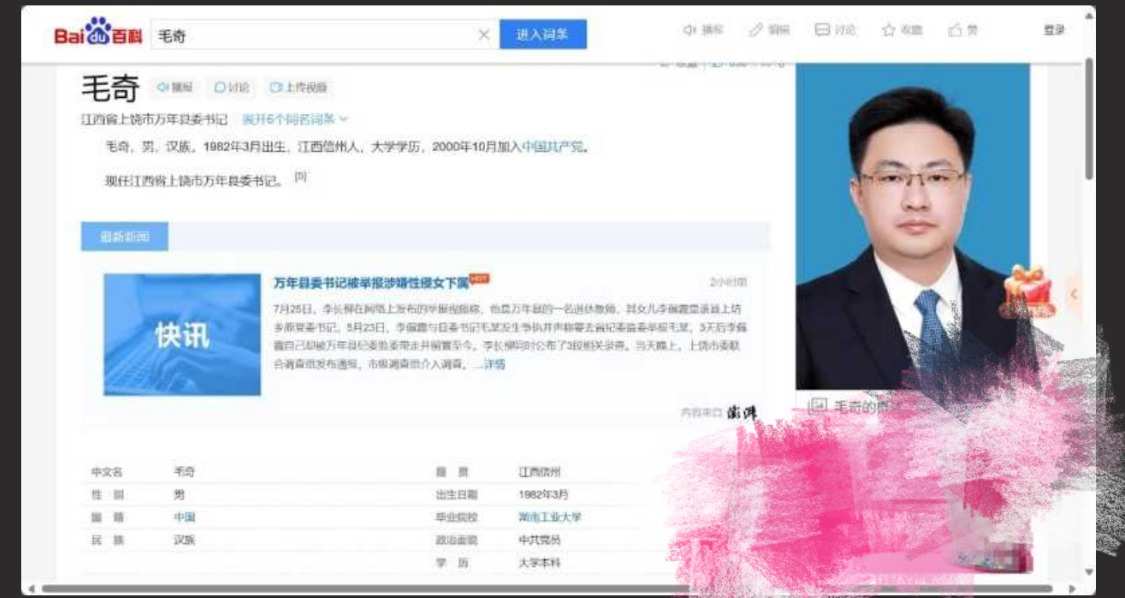Click the arrow on the right edge panel
This screenshot has width=1125, height=598.
(x=1074, y=294)
